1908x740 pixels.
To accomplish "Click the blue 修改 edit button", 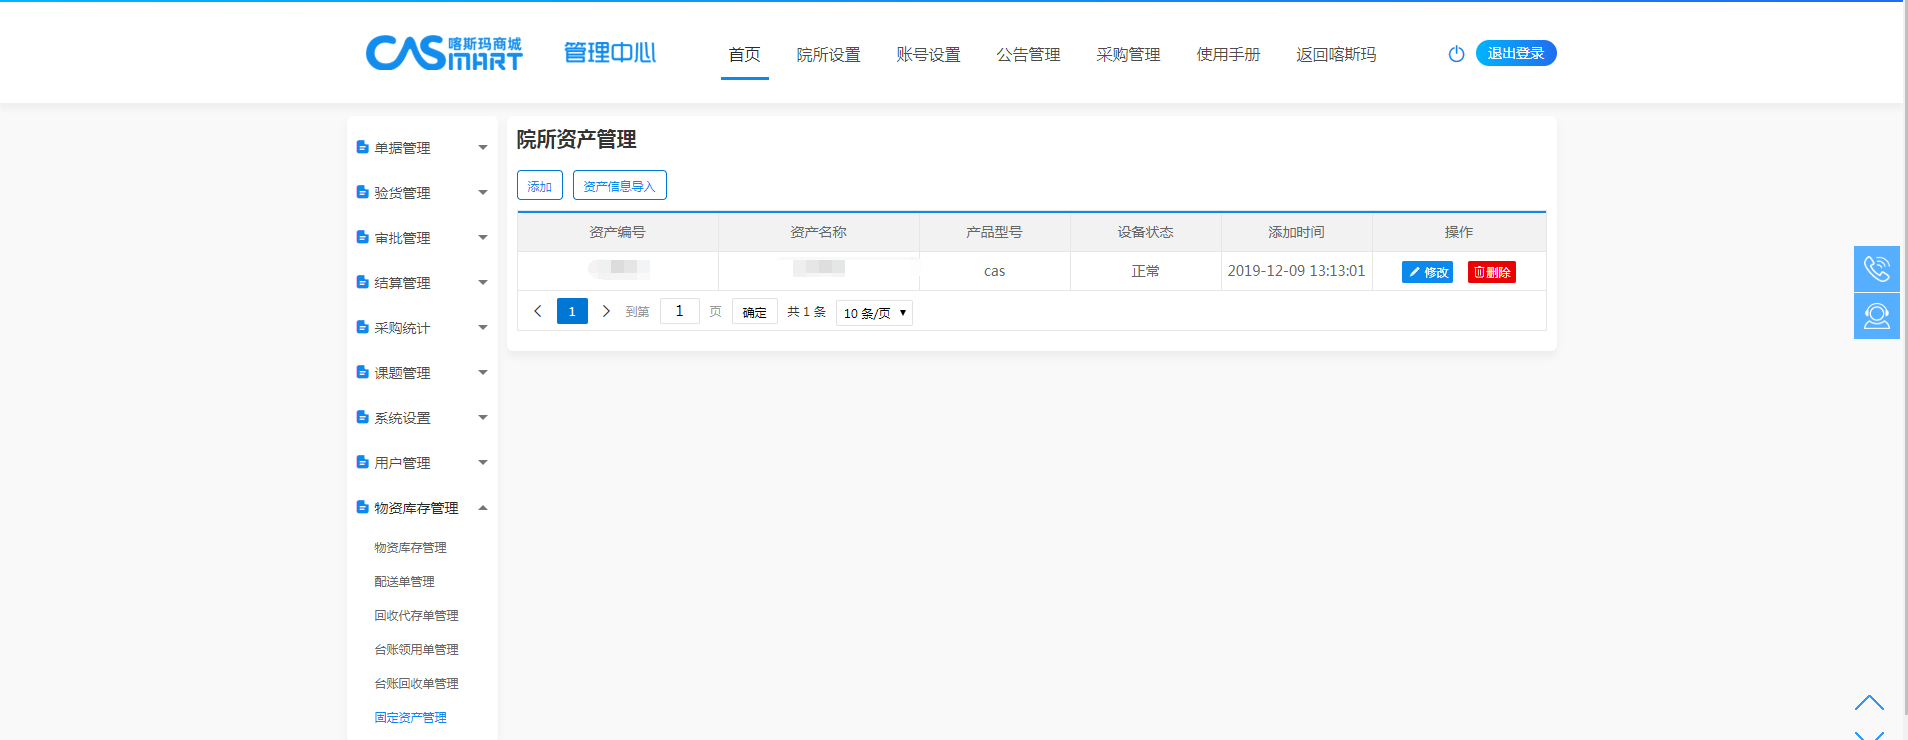I will 1427,272.
